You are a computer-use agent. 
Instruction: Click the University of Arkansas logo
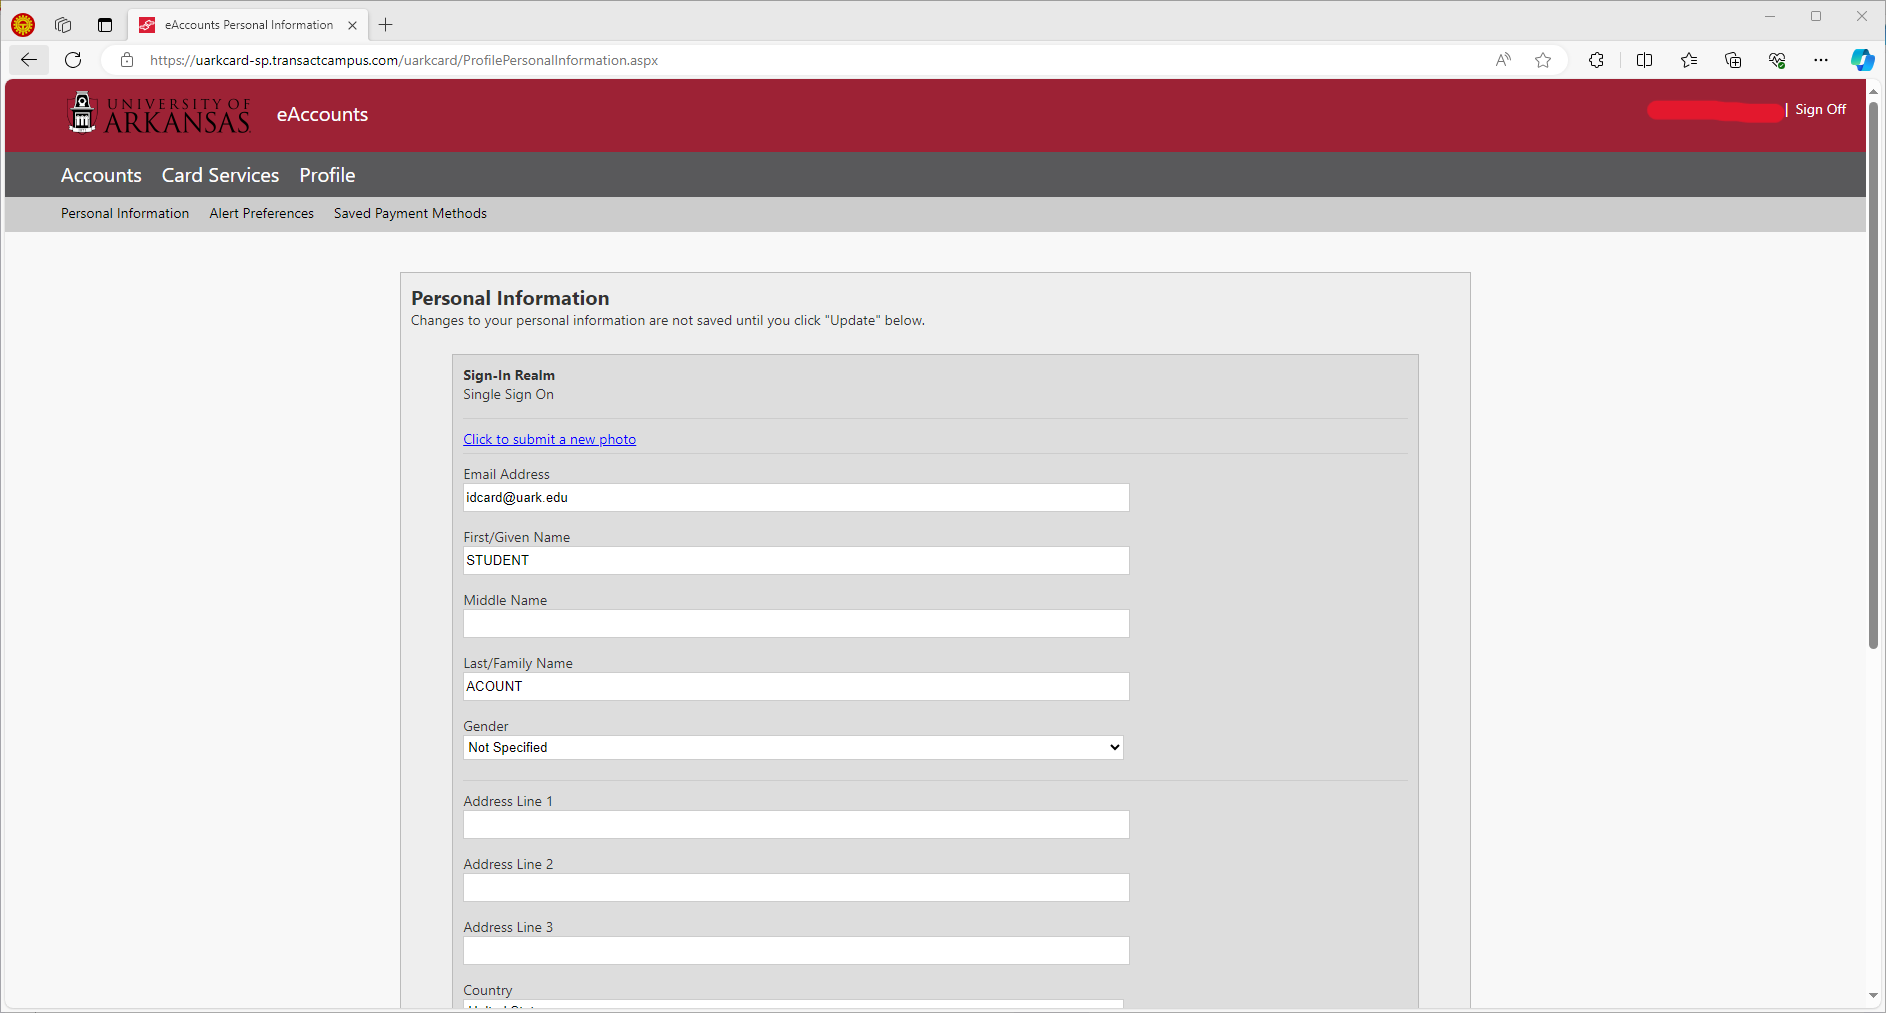point(160,114)
